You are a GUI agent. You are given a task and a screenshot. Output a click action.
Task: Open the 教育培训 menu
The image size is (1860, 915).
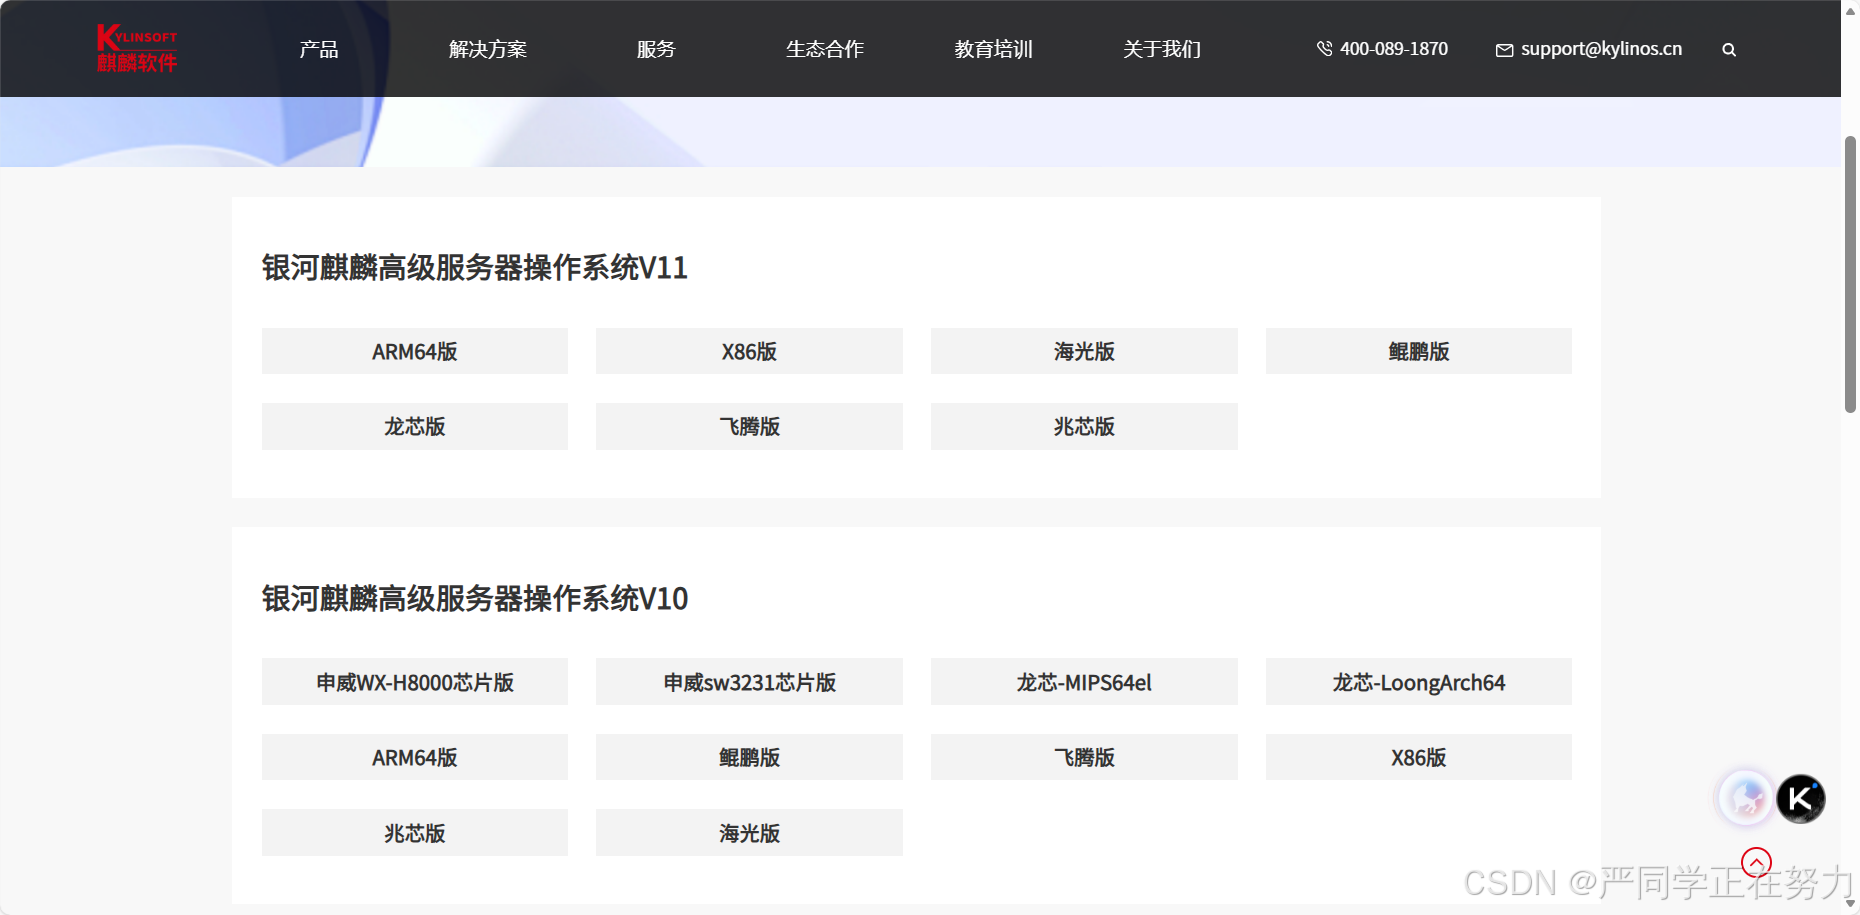[x=993, y=49]
